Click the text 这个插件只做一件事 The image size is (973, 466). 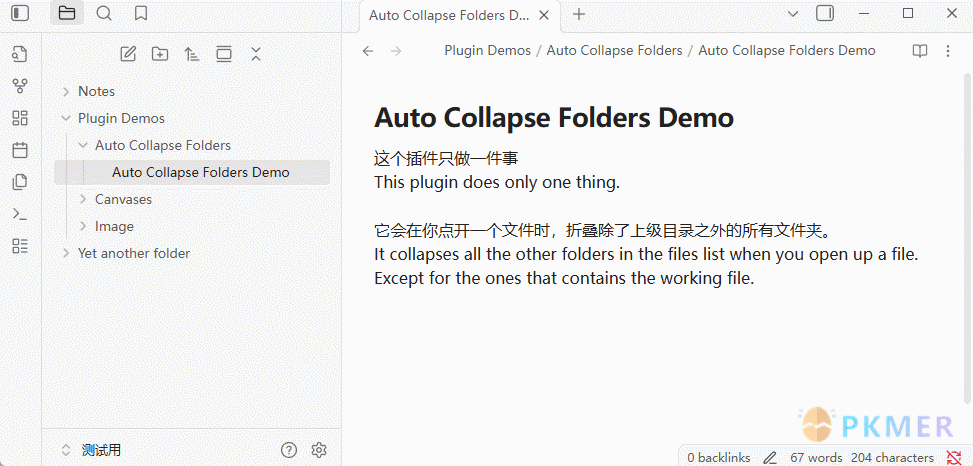(x=446, y=159)
